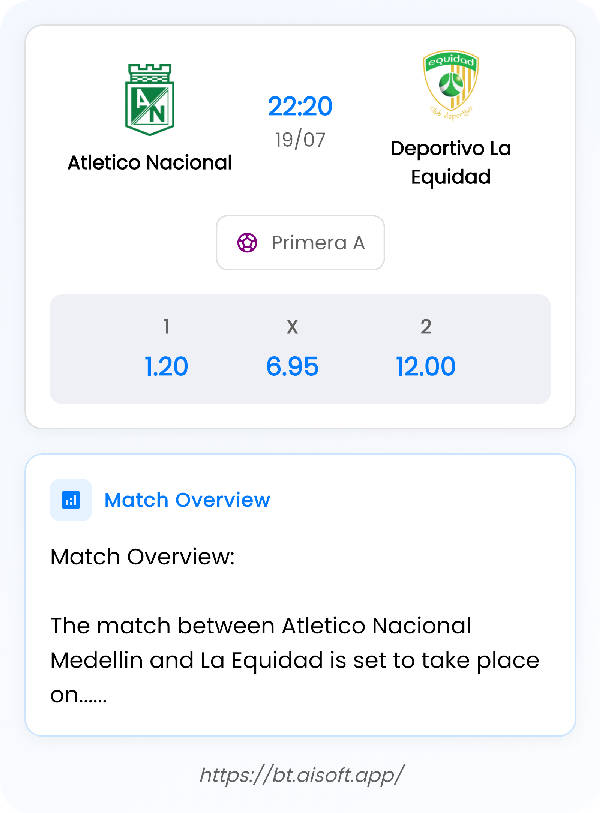This screenshot has width=600, height=813.
Task: Select the soccer ball icon beside Primera A
Action: click(248, 243)
